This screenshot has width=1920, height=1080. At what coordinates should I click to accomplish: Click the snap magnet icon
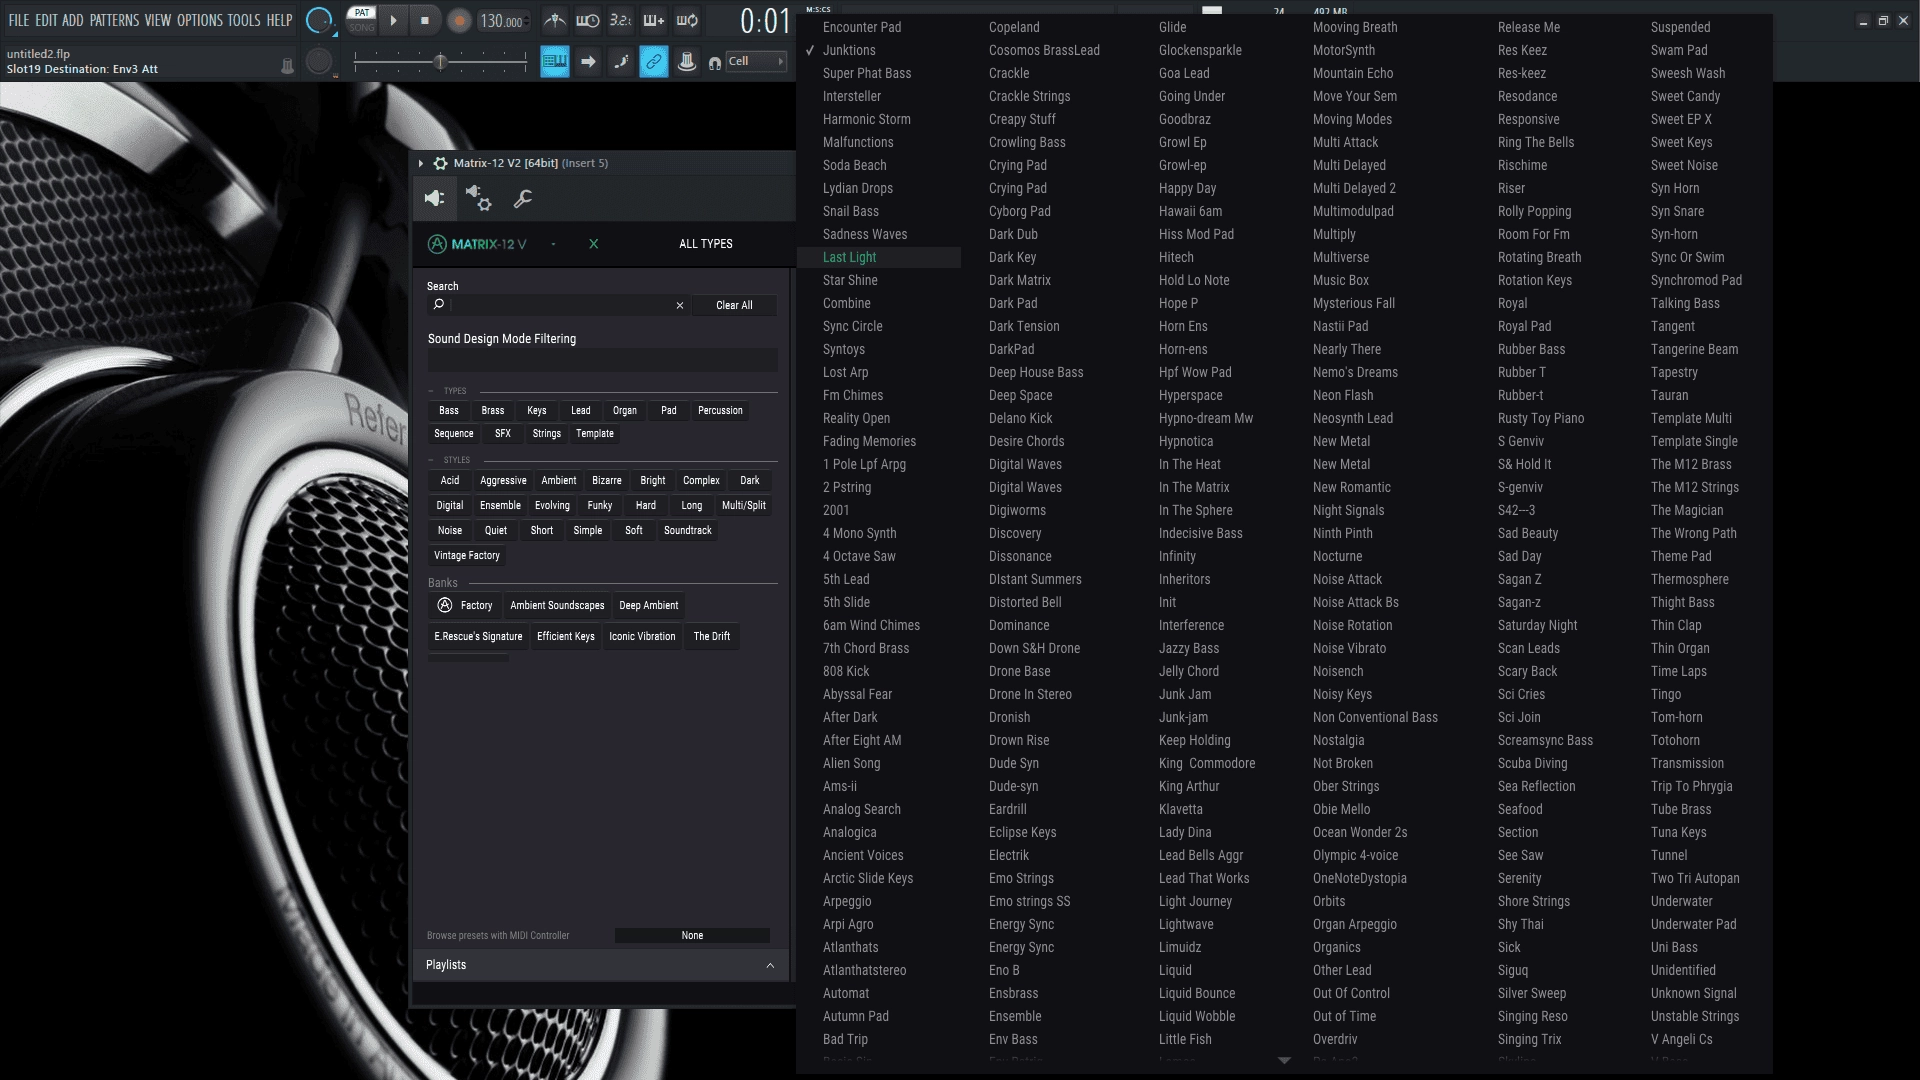pos(715,62)
